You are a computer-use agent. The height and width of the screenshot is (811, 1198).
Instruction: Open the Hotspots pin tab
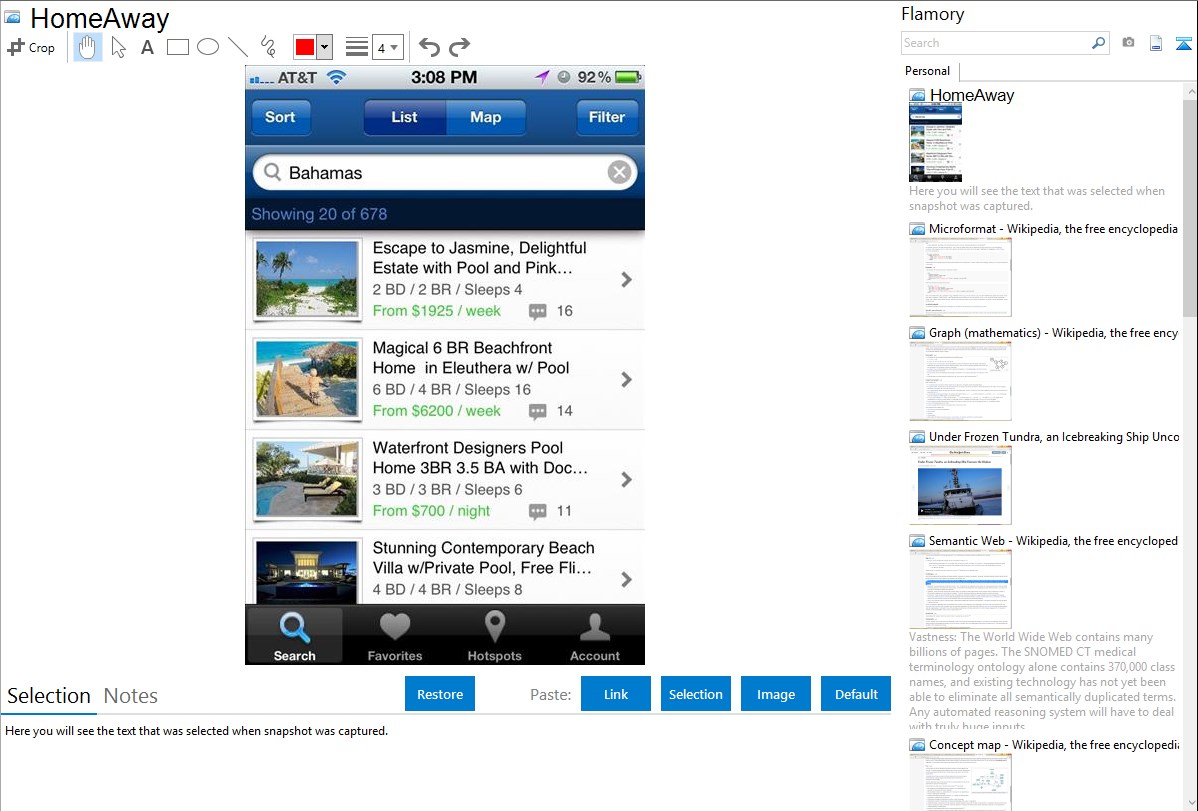tap(494, 635)
